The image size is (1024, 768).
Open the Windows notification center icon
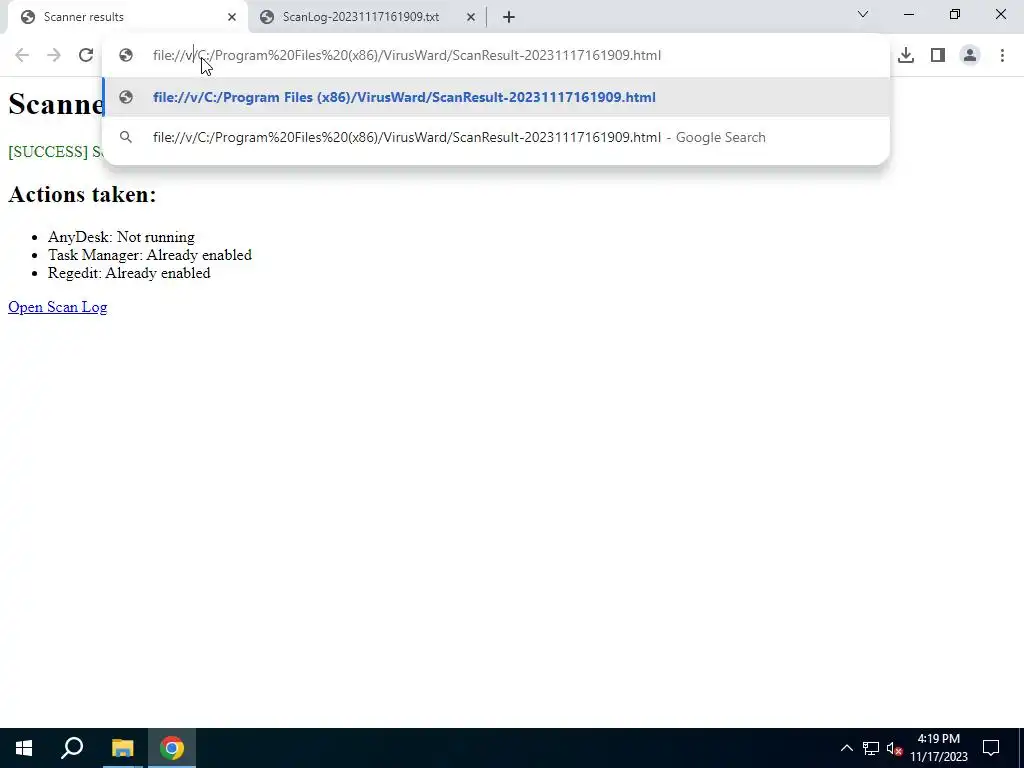tap(991, 748)
